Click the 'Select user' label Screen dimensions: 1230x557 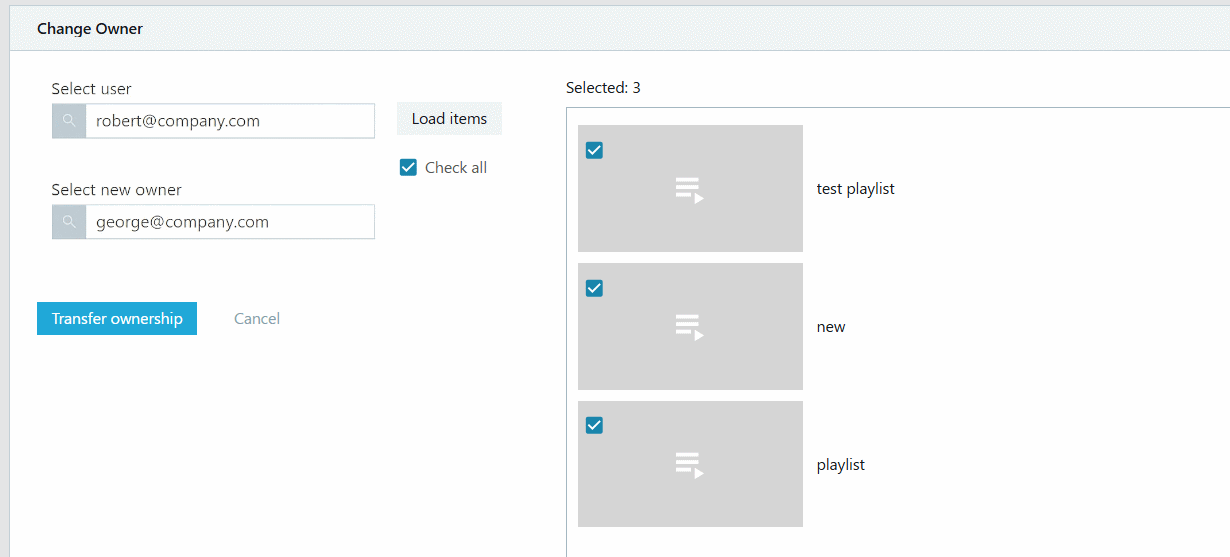(x=92, y=89)
